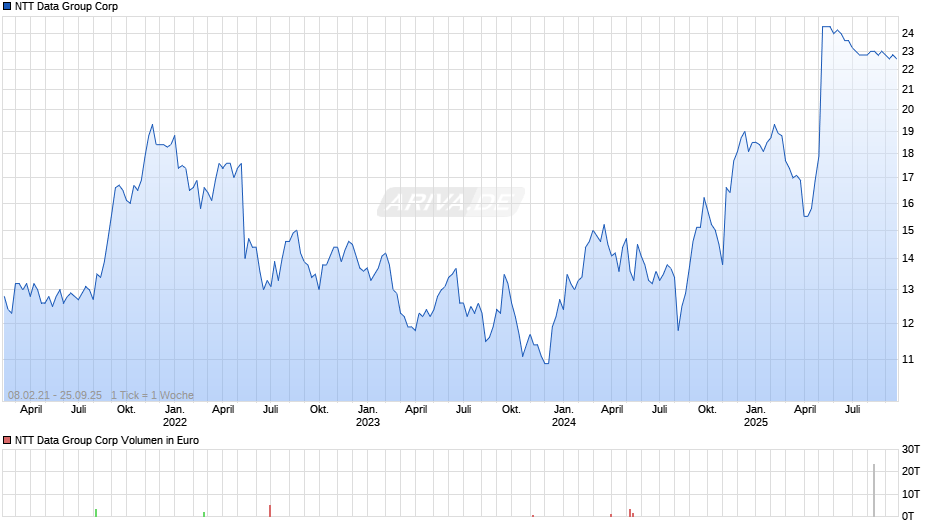Click the '1 Tick = 1 Woche' label
This screenshot has width=940, height=526.
tap(152, 395)
